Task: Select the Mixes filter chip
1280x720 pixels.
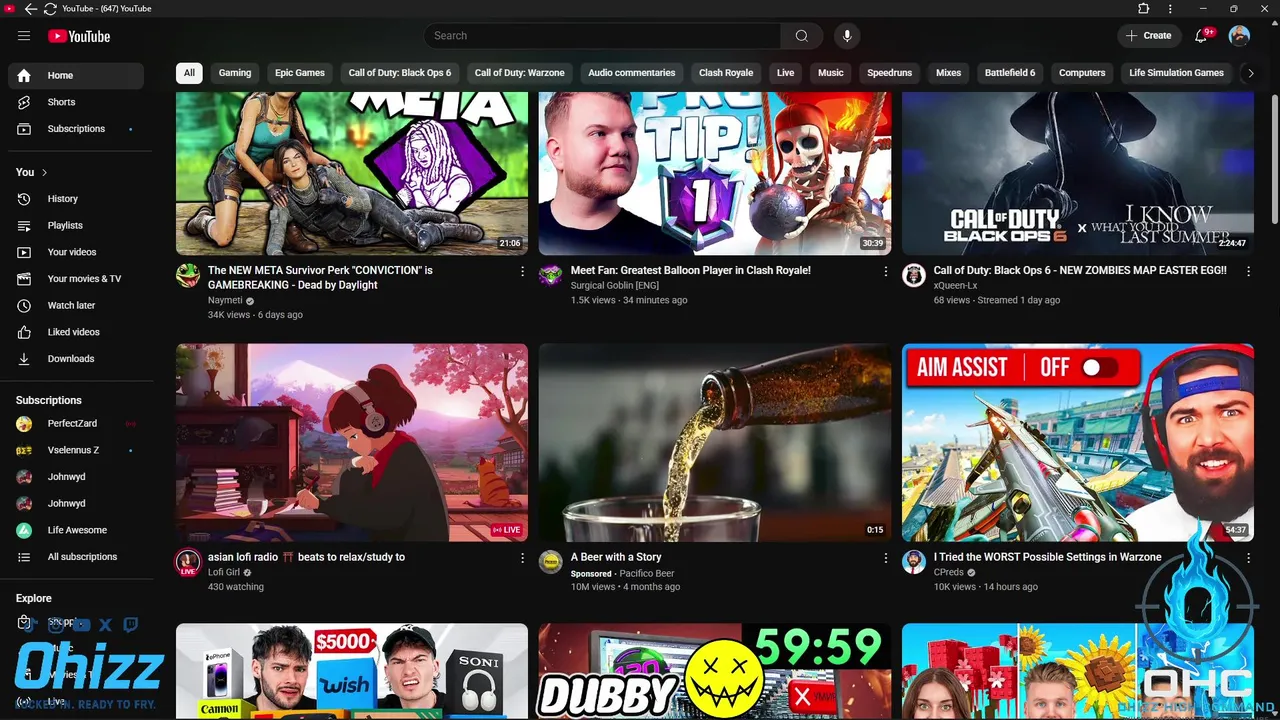Action: (949, 73)
